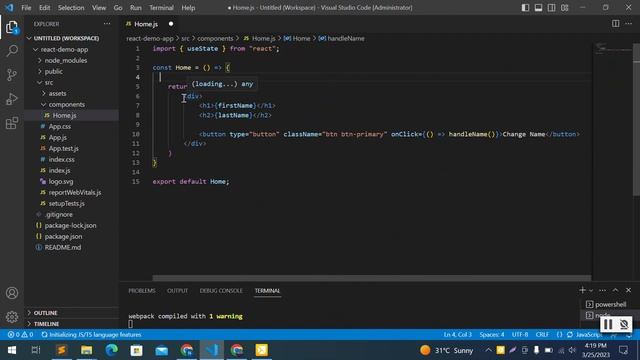The height and width of the screenshot is (360, 640).
Task: Open the Run and Debug view
Action: (x=12, y=99)
